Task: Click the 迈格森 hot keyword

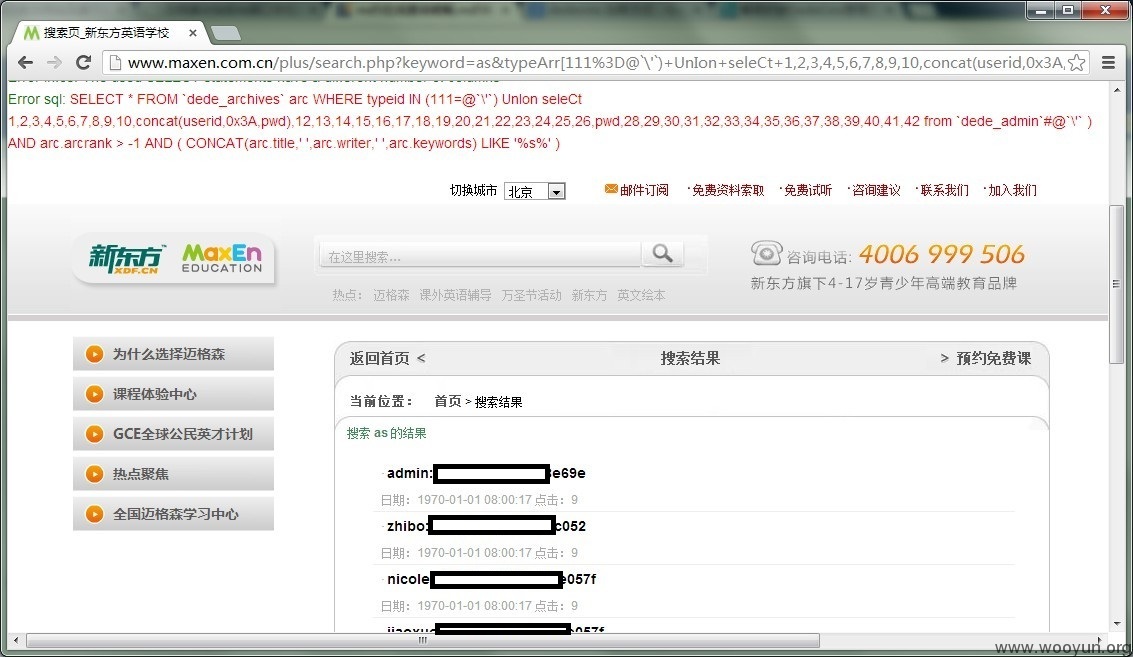Action: point(391,295)
